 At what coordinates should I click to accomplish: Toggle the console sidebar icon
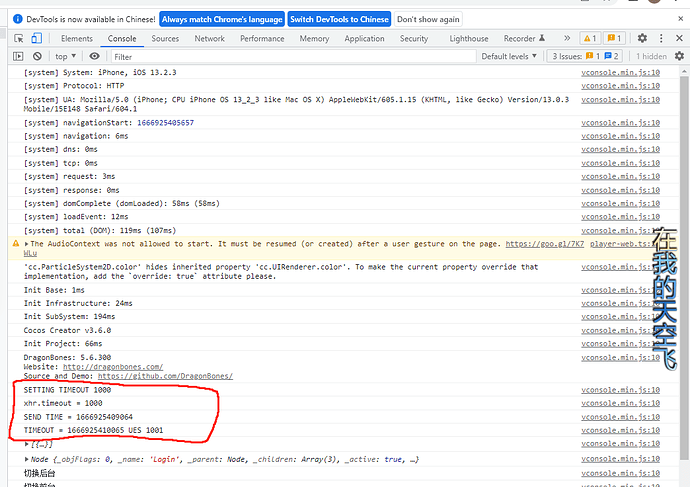[18, 56]
